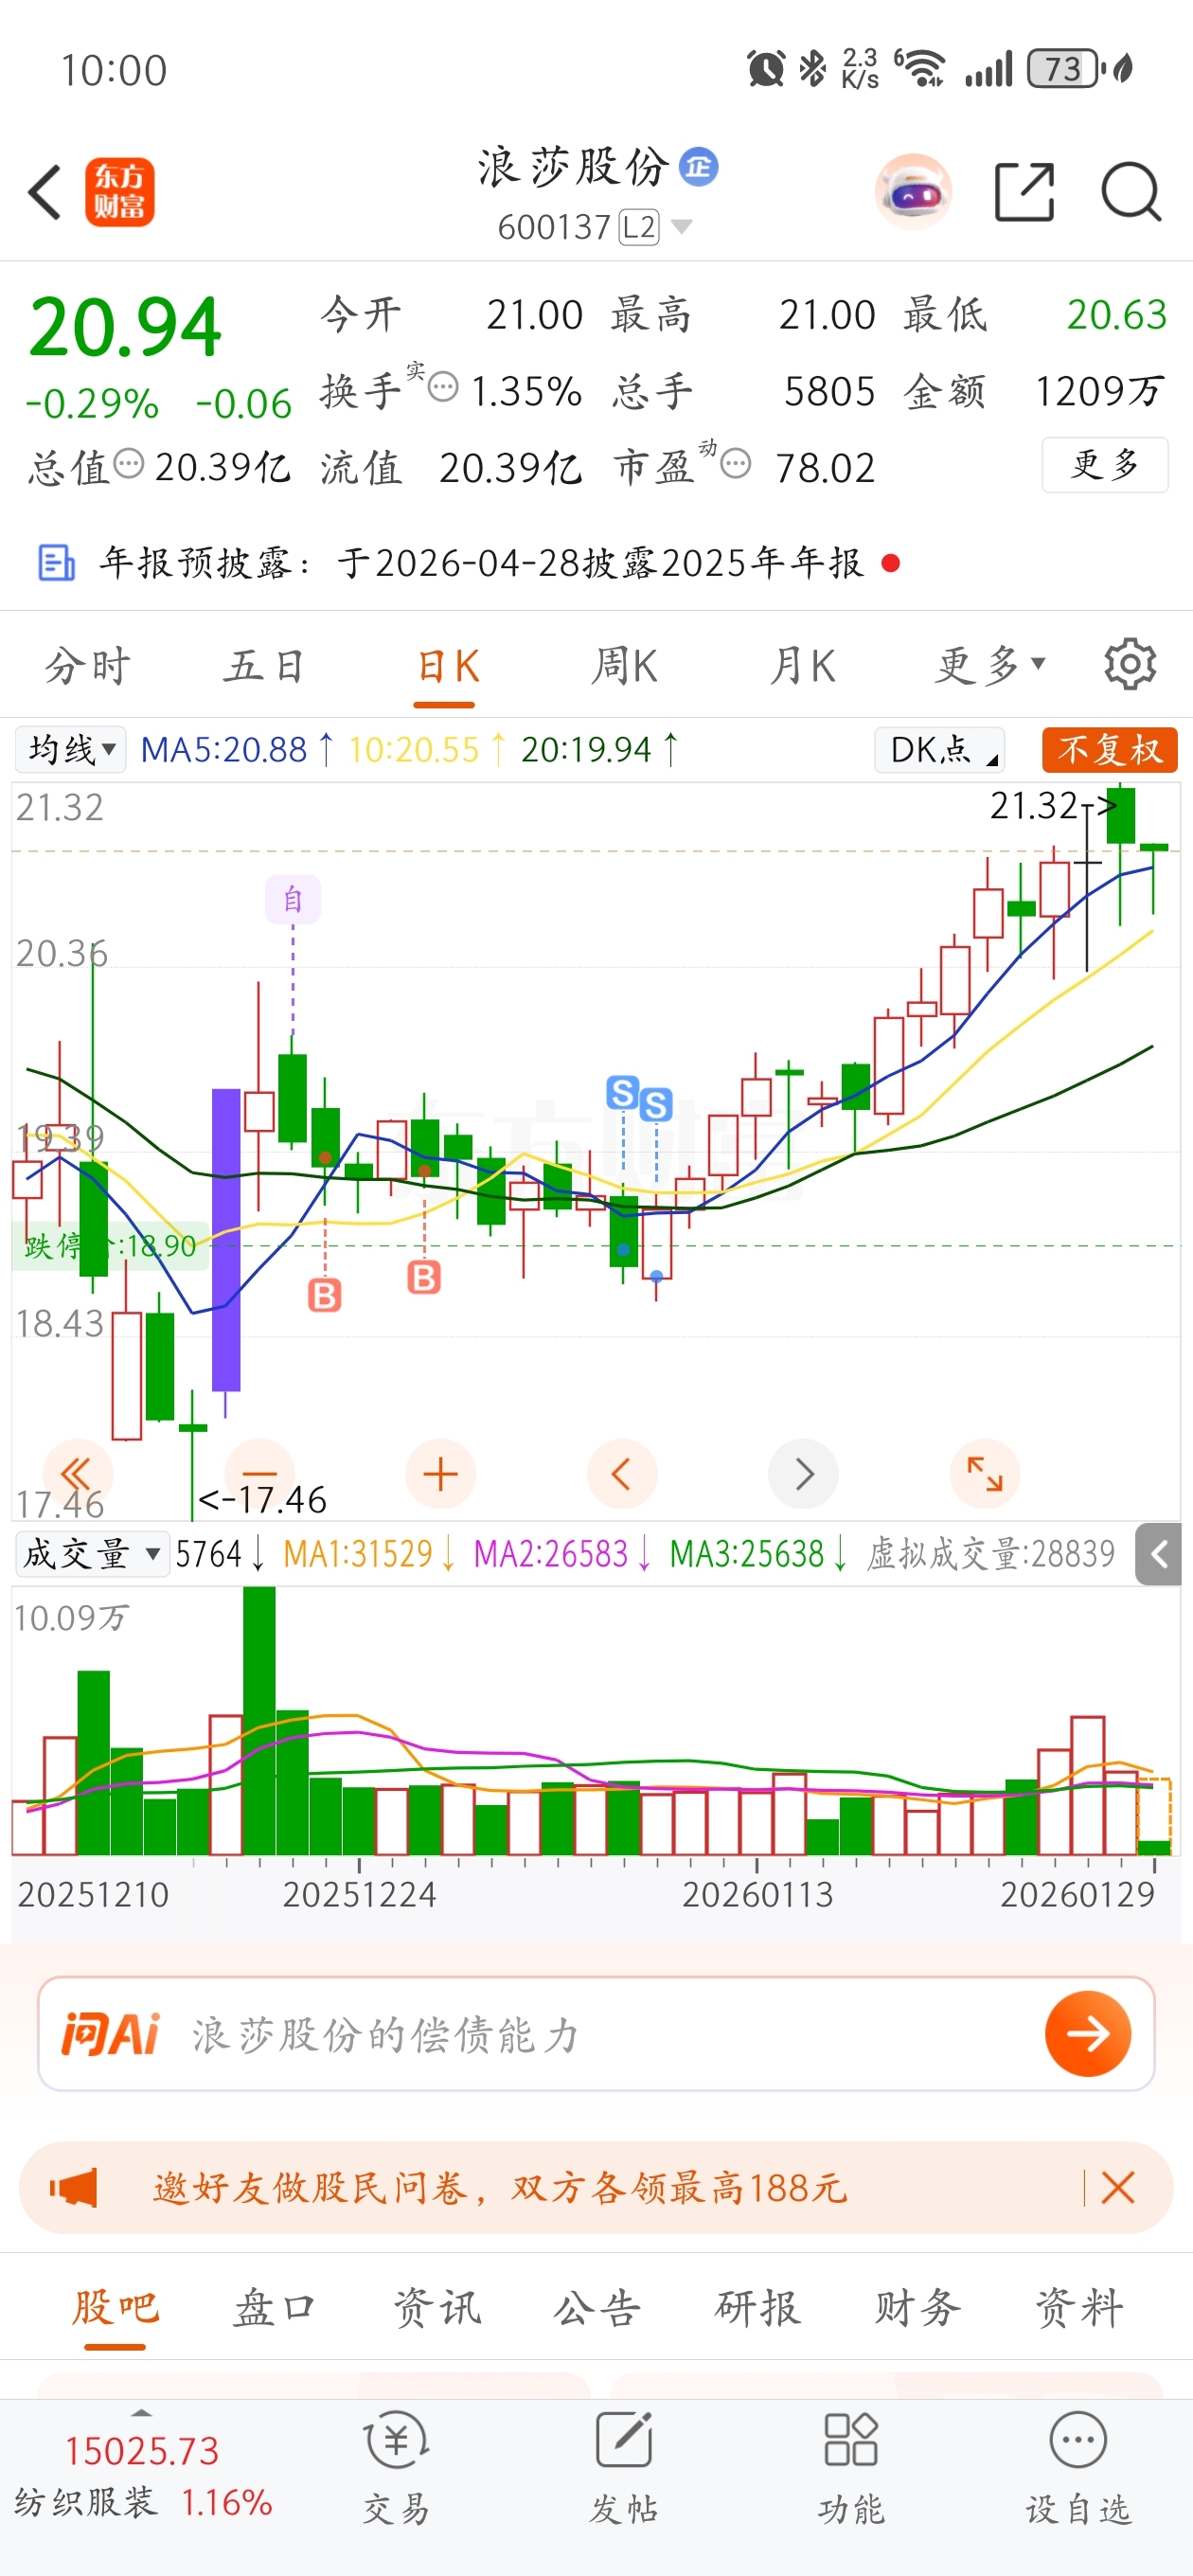Go back with the left arrow
Screen dimensions: 1193x2576
(45, 192)
